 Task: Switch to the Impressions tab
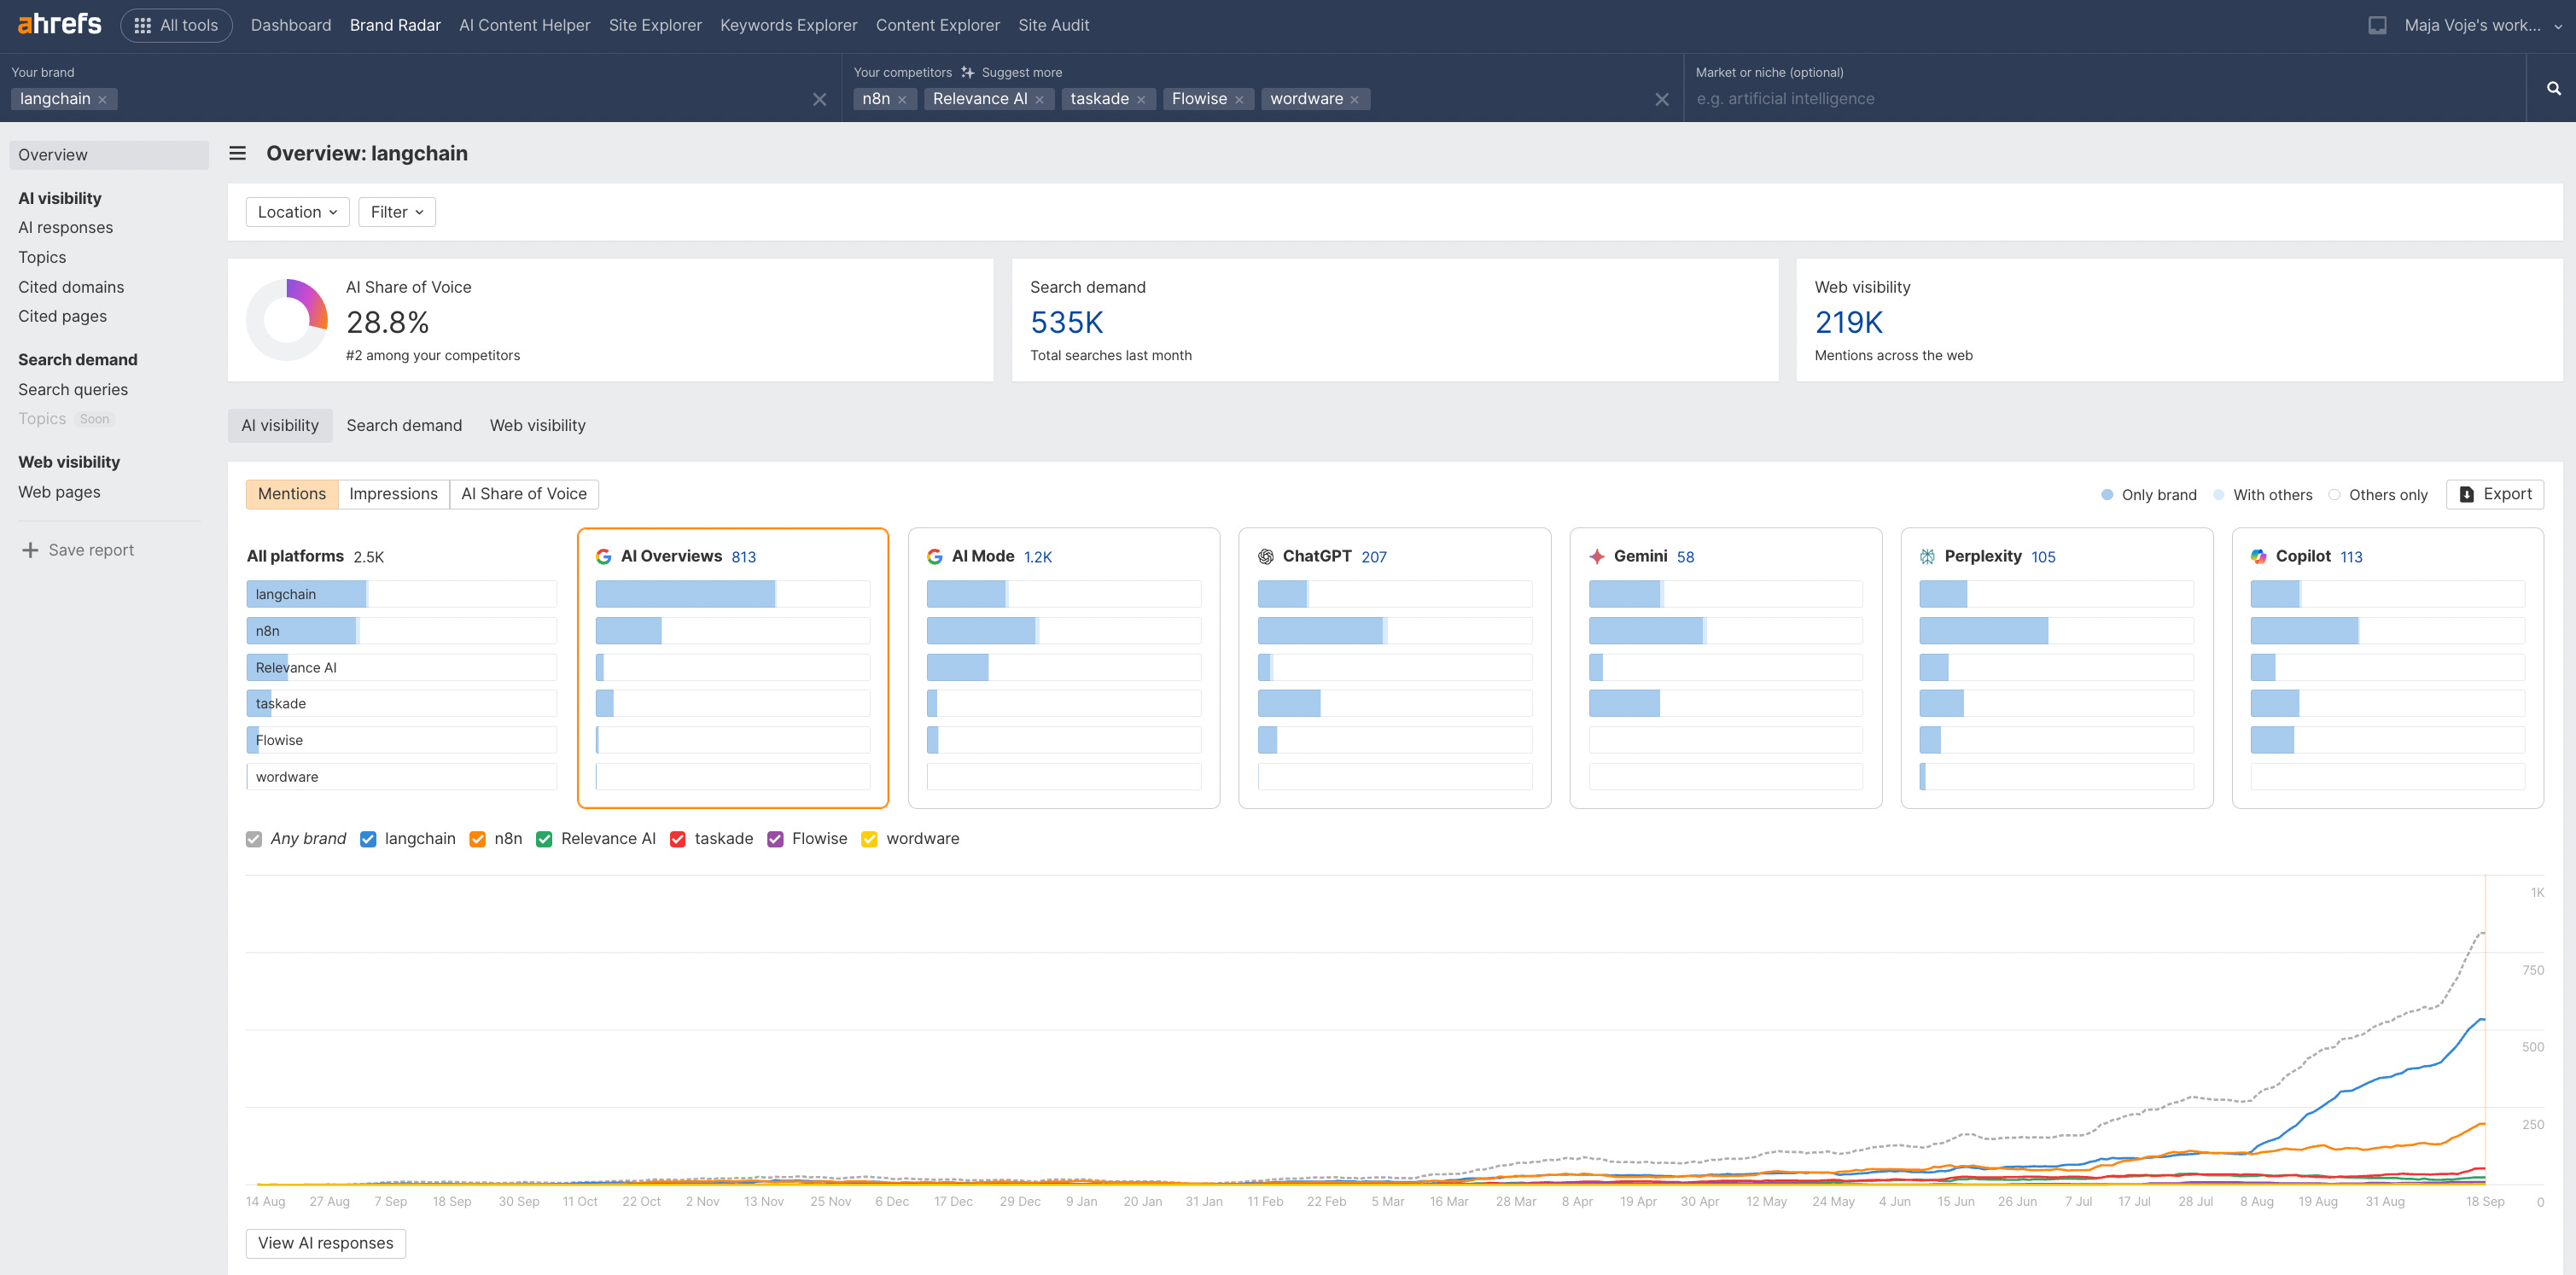point(393,494)
